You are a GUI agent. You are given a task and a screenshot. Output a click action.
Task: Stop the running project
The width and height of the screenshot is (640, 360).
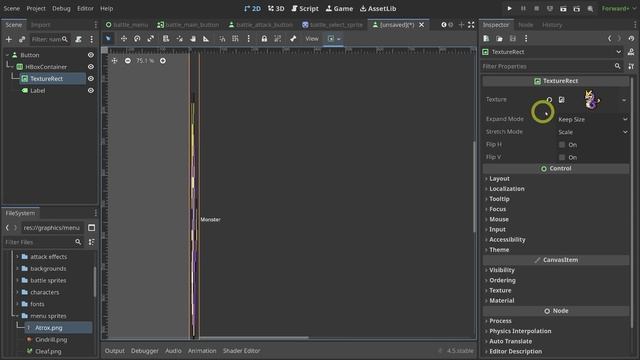pos(536,8)
